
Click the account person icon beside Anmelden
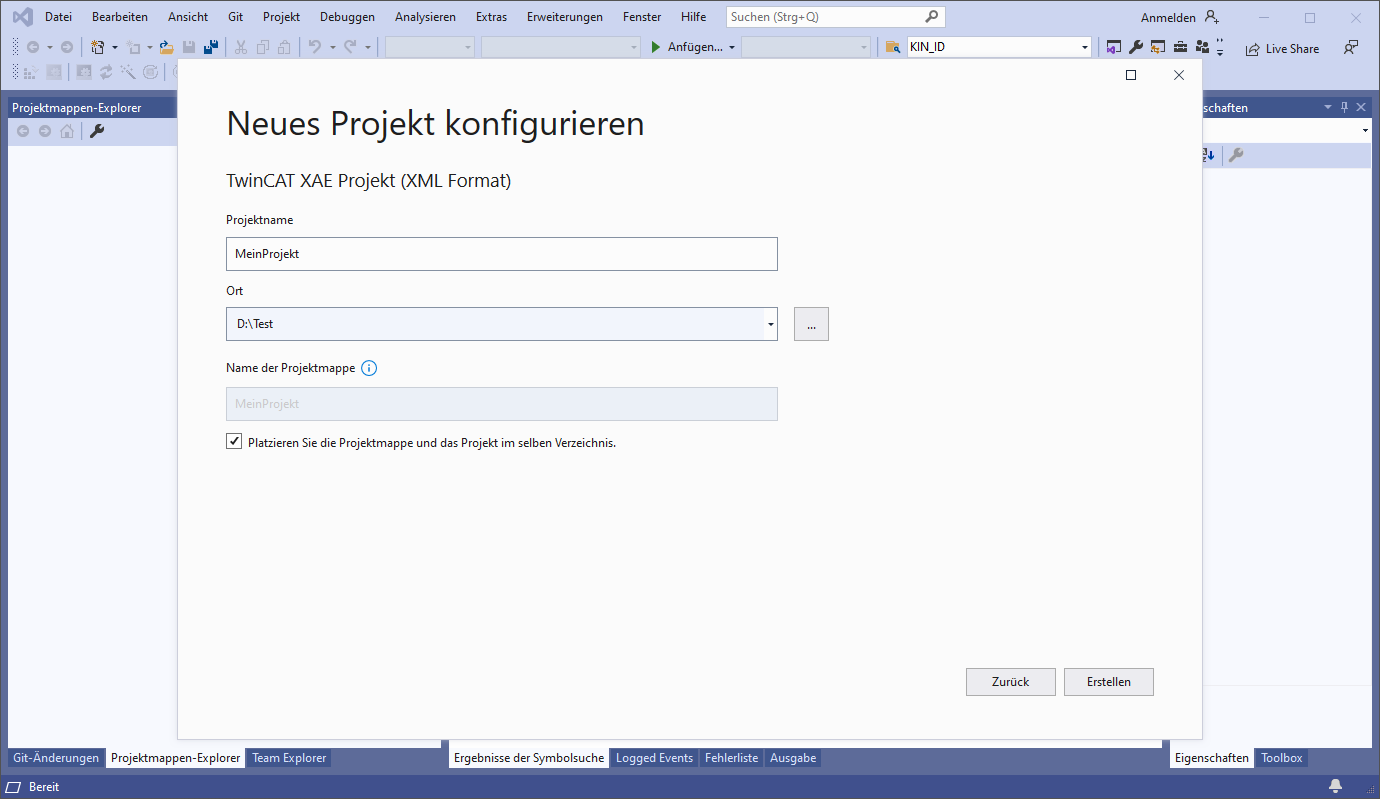(x=1211, y=17)
